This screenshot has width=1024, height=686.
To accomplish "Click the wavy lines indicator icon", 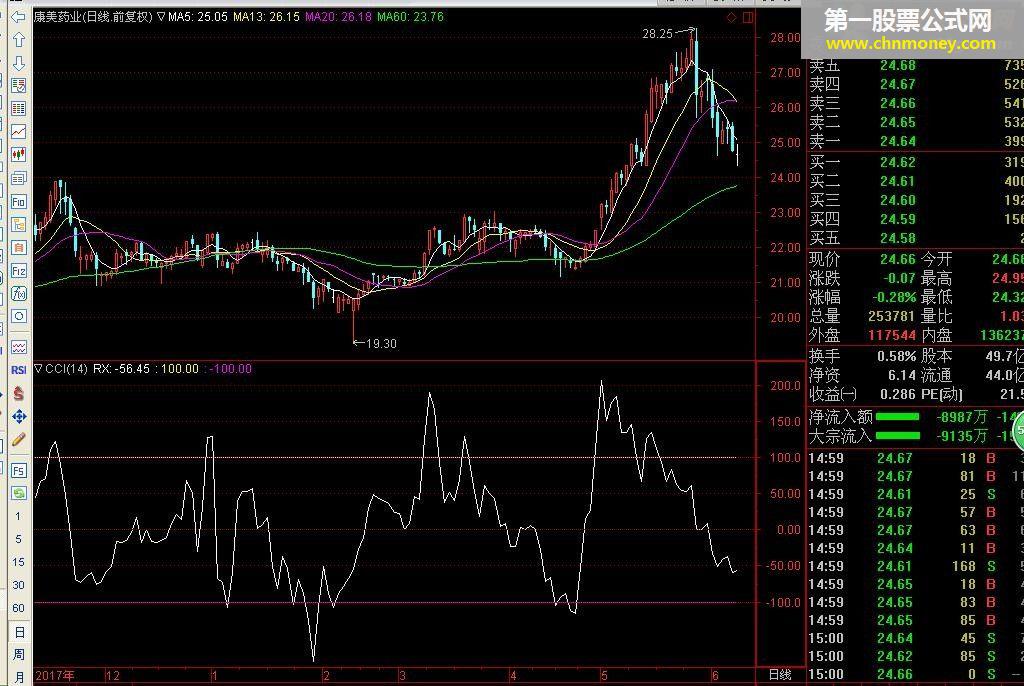I will tap(18, 347).
